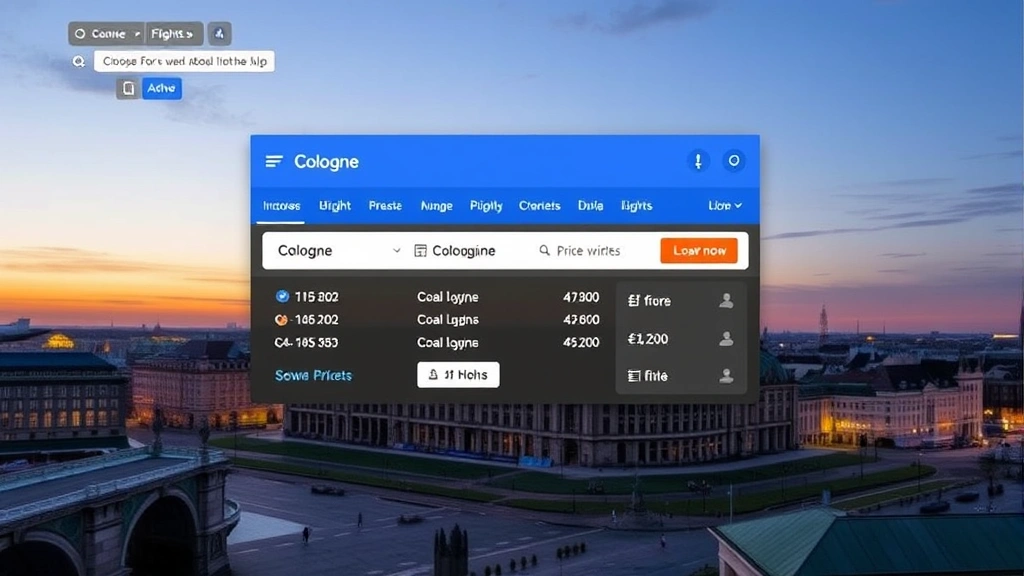Click the blue airline logo beside 115 802
The height and width of the screenshot is (576, 1024).
(282, 297)
